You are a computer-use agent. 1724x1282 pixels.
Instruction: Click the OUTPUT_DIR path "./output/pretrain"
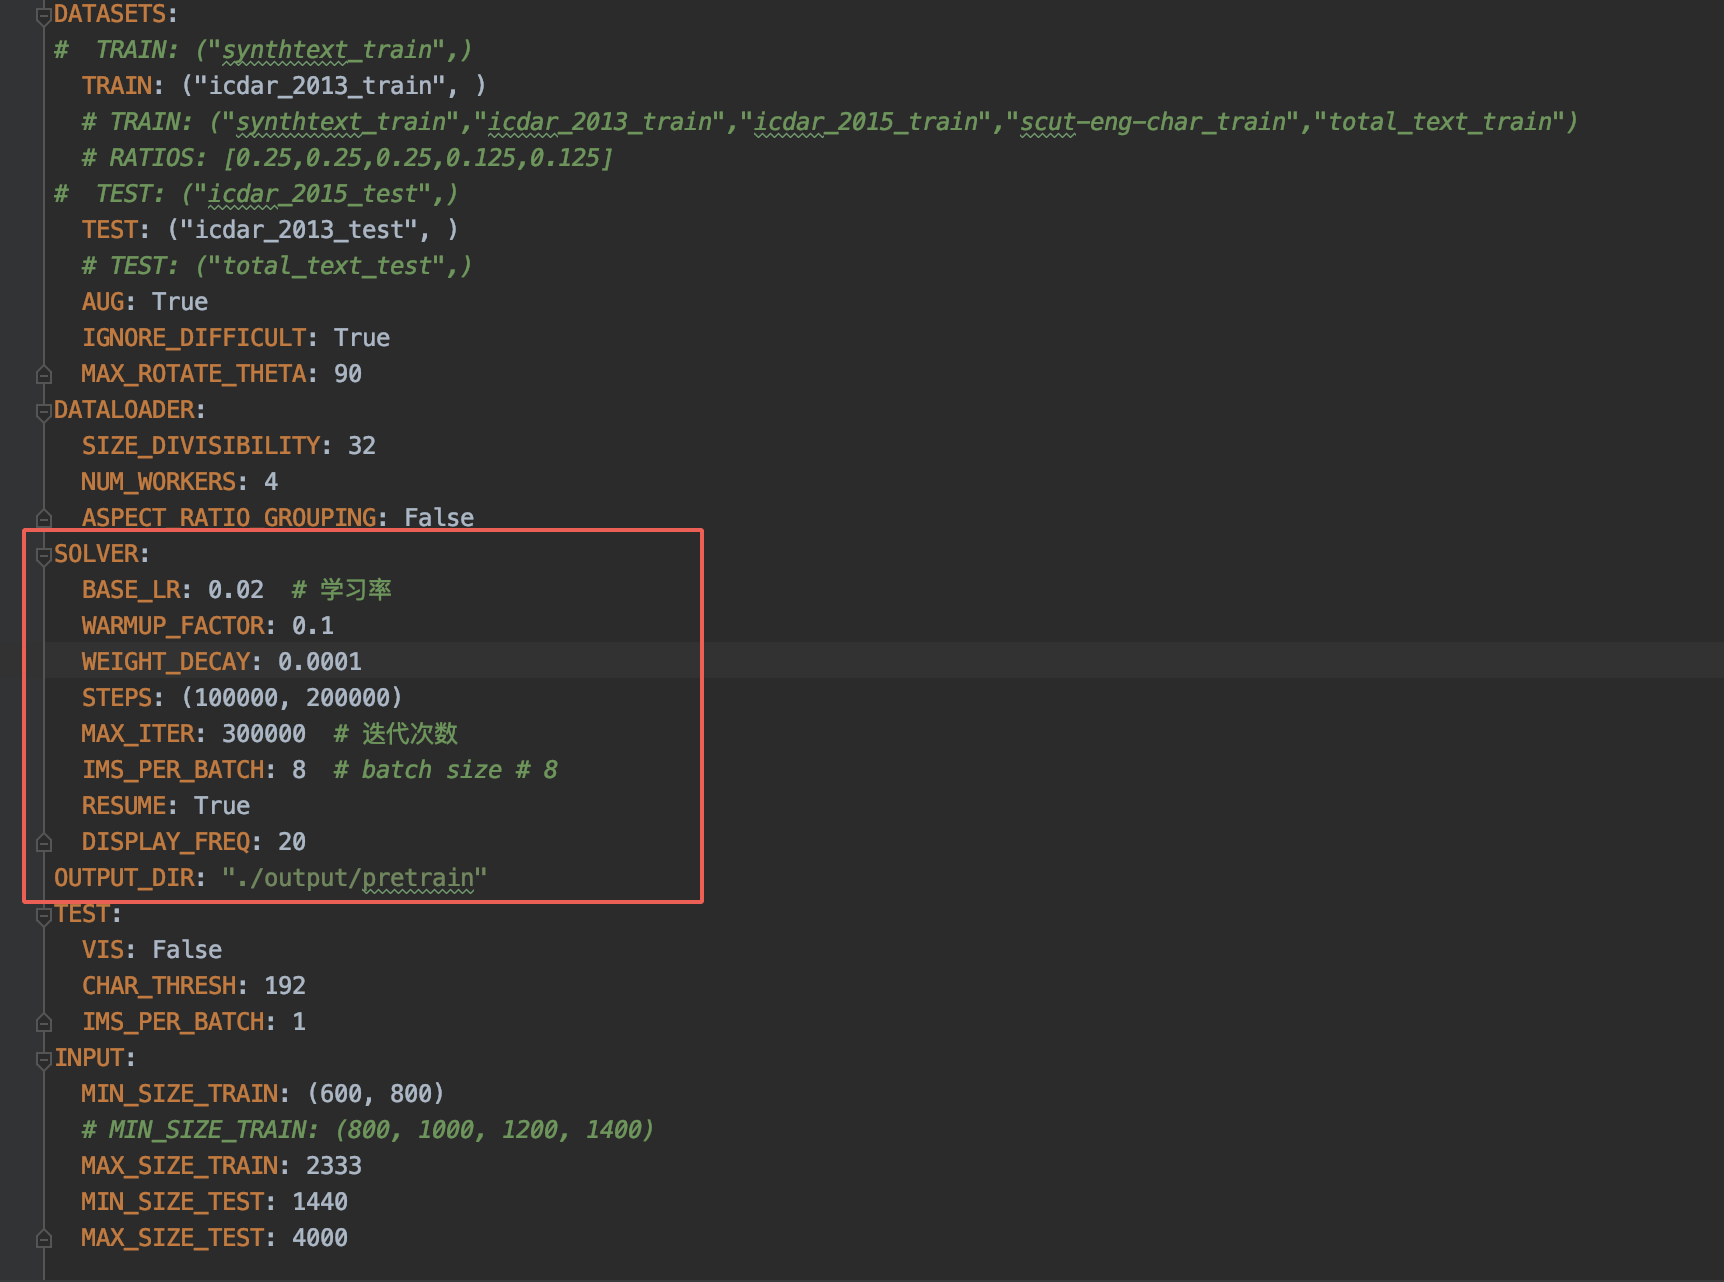tap(355, 878)
